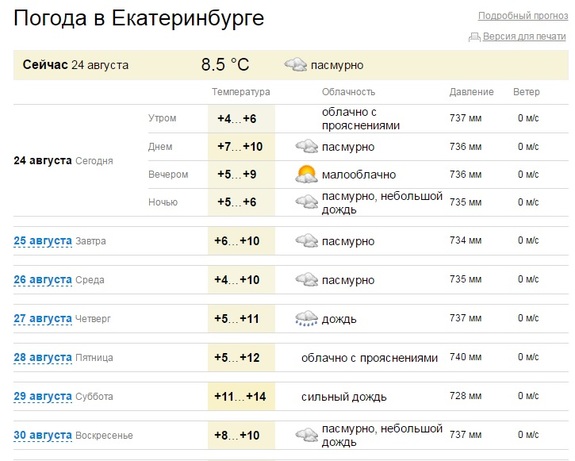
Task: Click the +8…+10 temperature for 30 августа
Action: (237, 435)
